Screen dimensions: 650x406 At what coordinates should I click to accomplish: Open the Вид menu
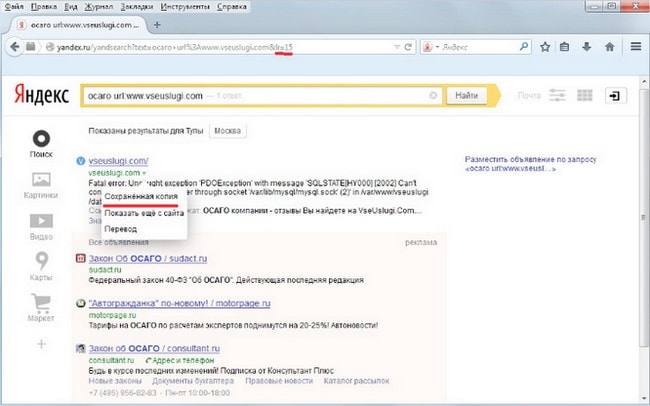pos(71,7)
